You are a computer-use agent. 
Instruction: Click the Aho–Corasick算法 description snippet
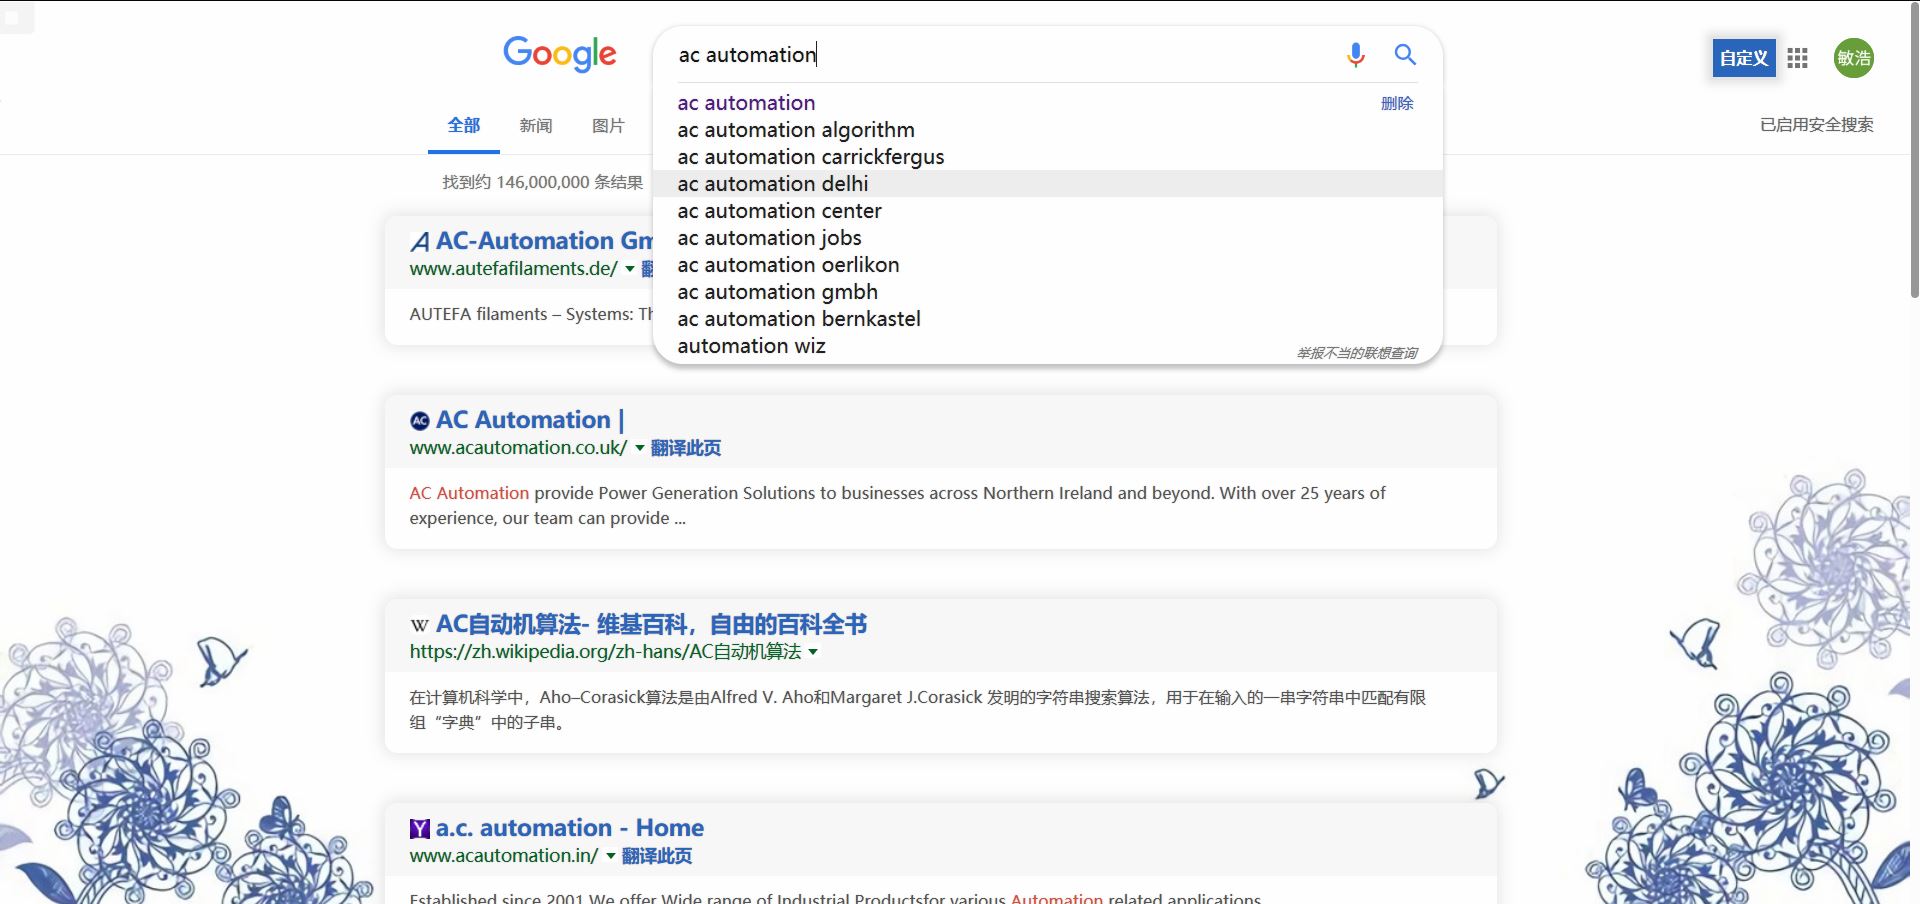(917, 709)
